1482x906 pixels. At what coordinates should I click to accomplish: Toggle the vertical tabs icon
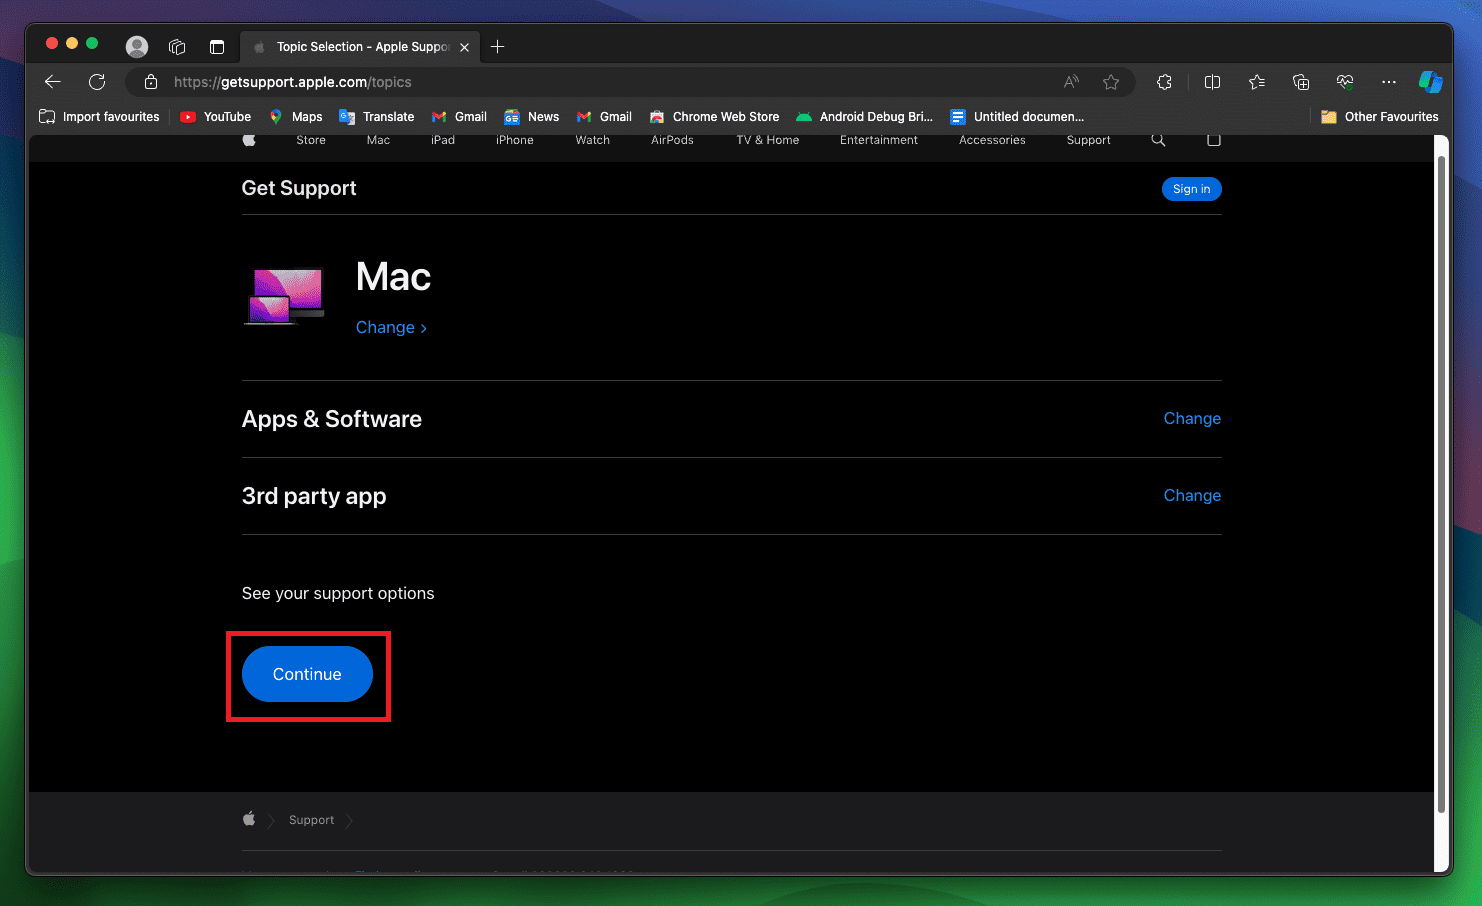217,46
